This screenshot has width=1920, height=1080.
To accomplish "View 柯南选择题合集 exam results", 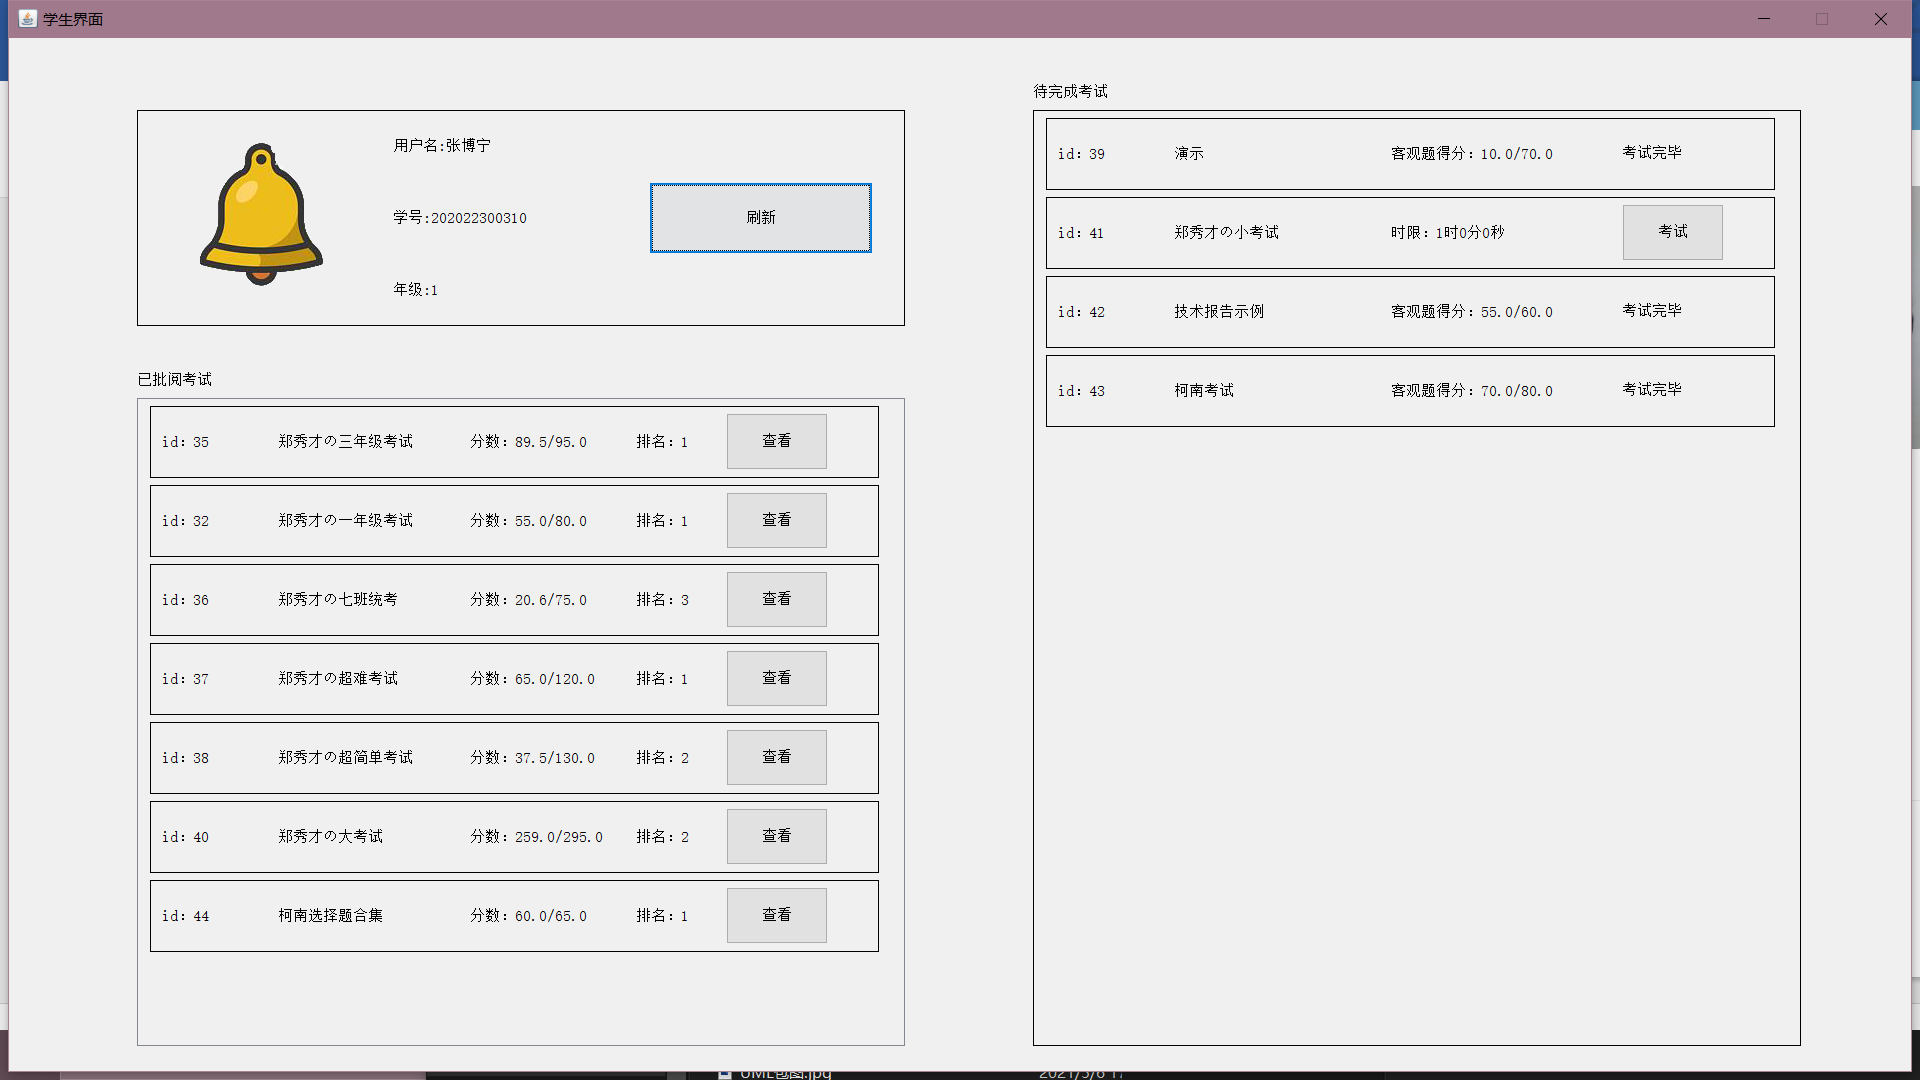I will pyautogui.click(x=776, y=915).
